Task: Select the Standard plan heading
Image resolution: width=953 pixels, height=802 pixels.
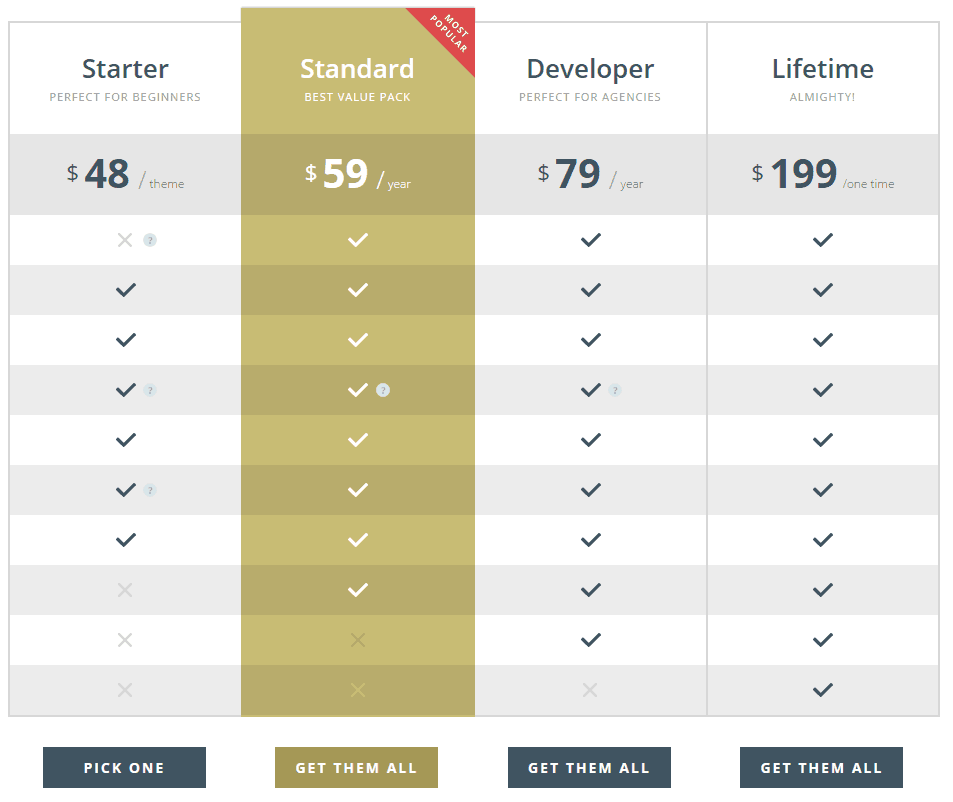Action: [x=357, y=69]
